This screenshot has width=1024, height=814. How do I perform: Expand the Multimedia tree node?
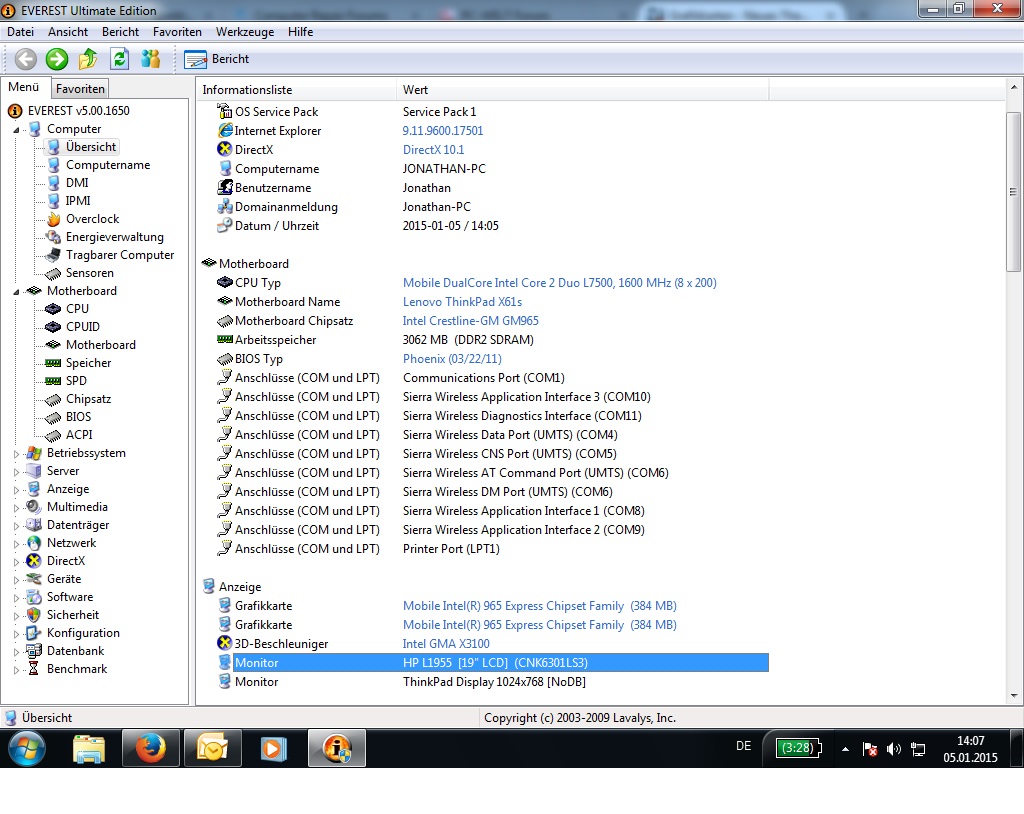coord(16,507)
